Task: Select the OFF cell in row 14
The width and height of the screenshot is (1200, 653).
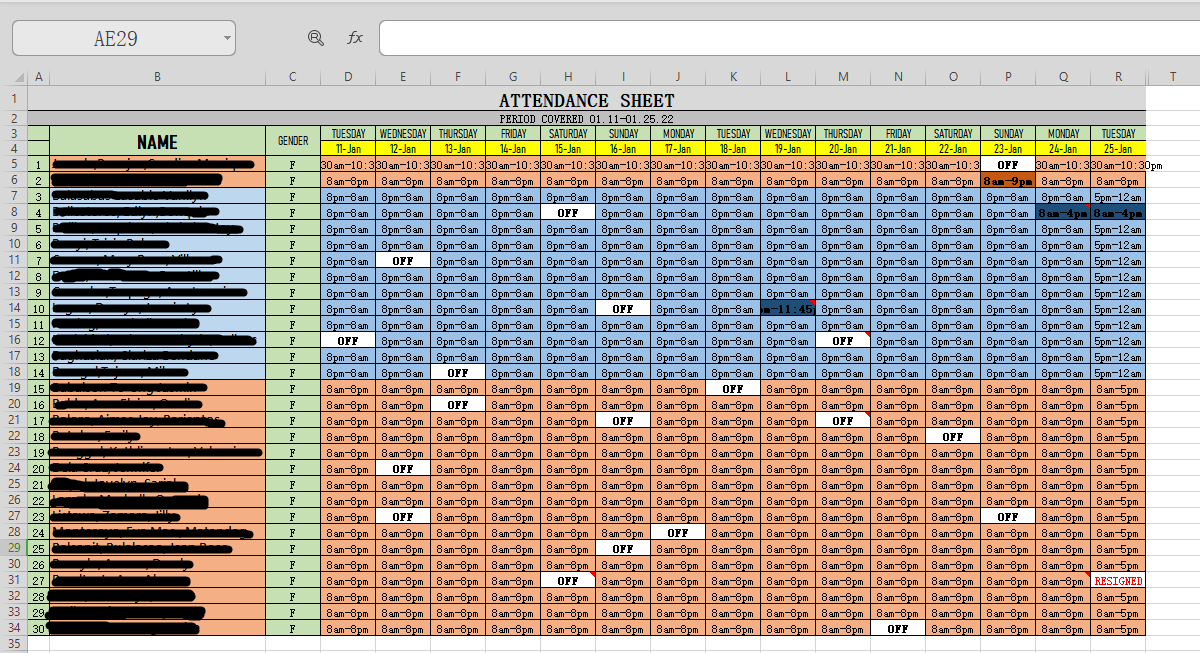Action: [x=623, y=309]
